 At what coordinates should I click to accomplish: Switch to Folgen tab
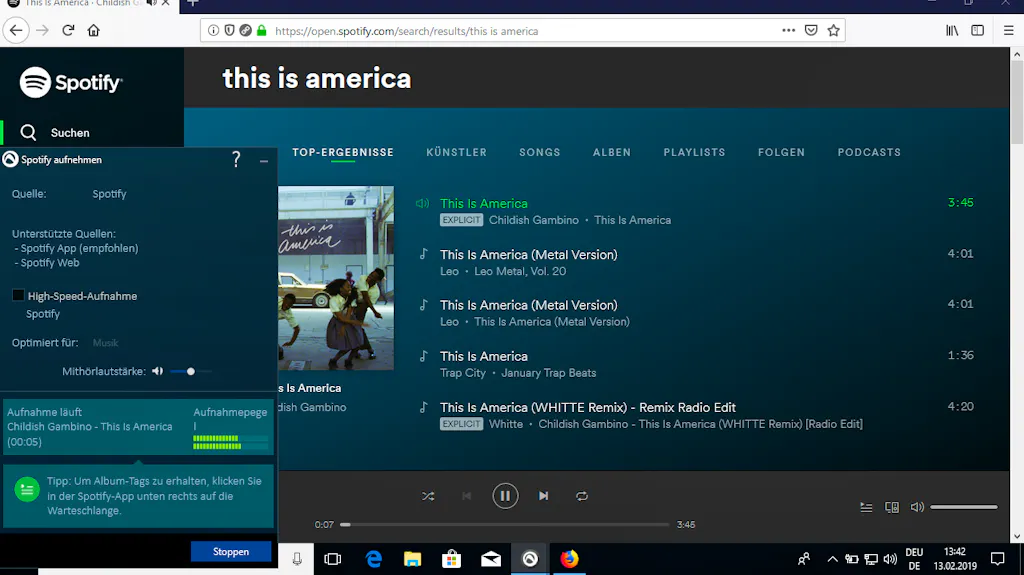[x=781, y=152]
